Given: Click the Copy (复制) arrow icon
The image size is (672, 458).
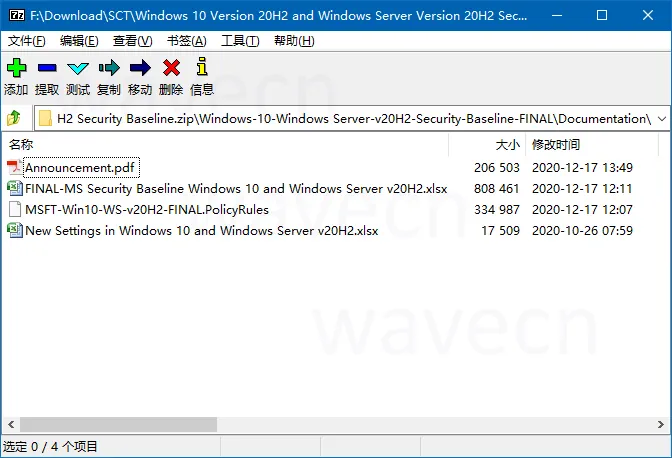Looking at the screenshot, I should pos(109,68).
